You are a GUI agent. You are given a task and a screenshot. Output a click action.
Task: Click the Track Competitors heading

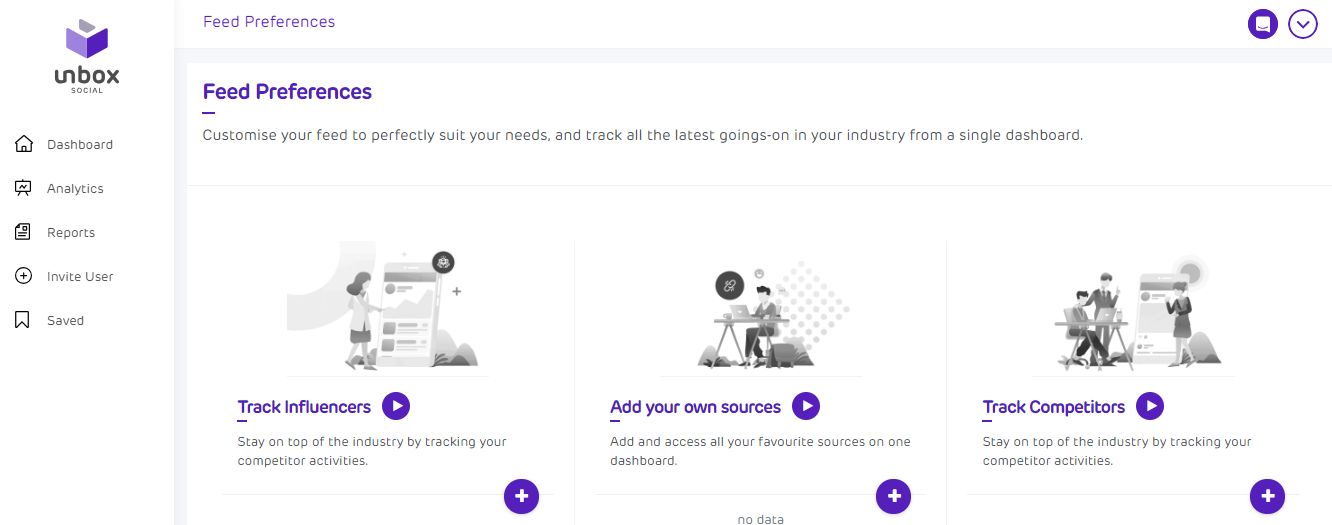[x=1053, y=407]
